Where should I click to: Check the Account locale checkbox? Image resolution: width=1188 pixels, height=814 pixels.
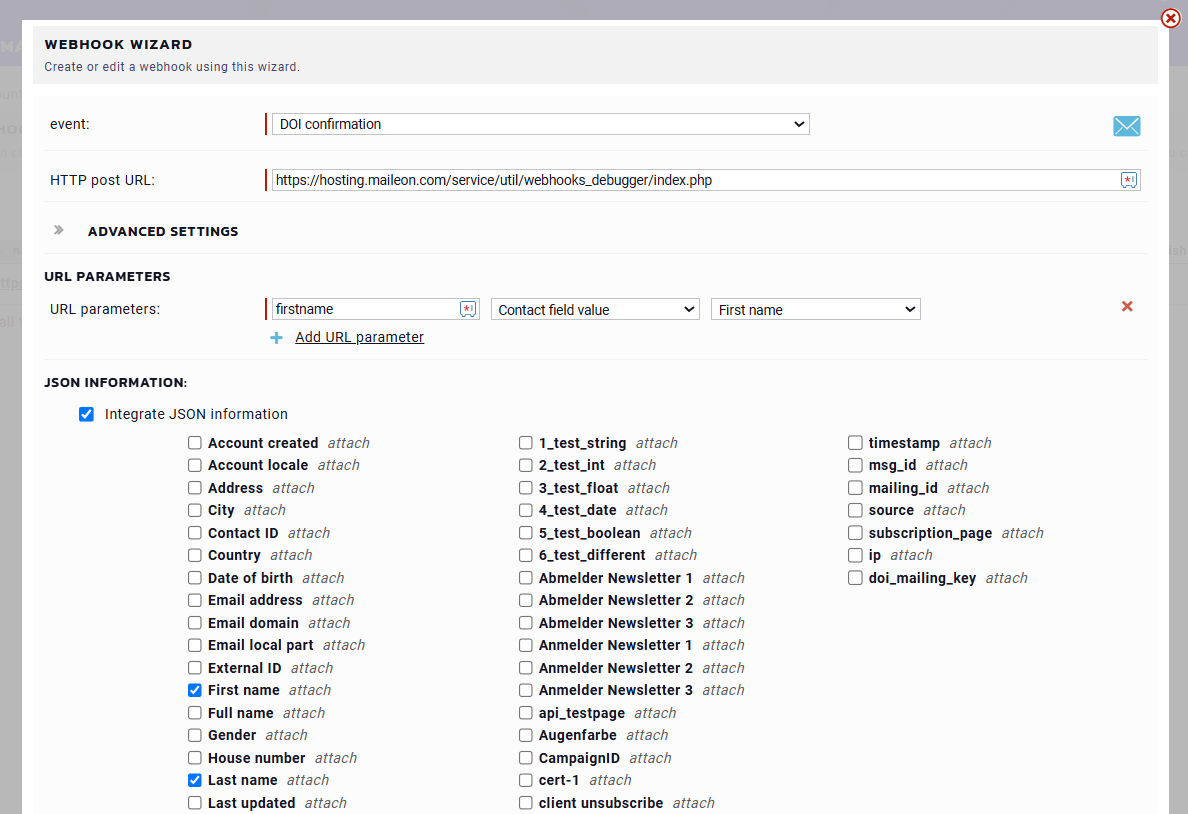(x=195, y=465)
